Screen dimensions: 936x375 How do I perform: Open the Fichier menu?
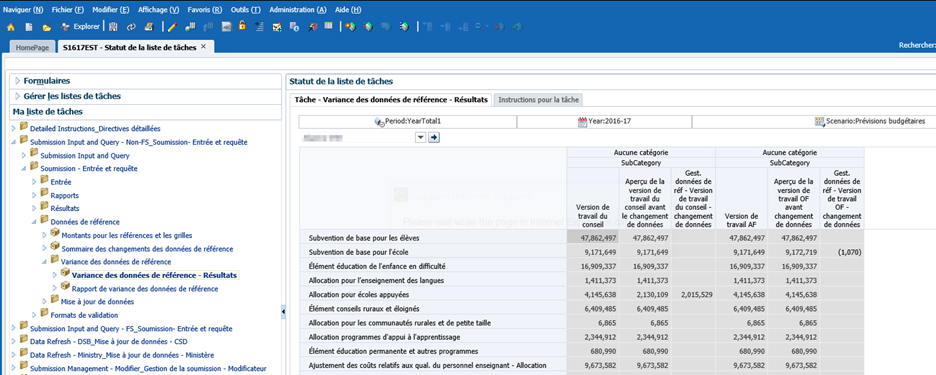pyautogui.click(x=67, y=10)
